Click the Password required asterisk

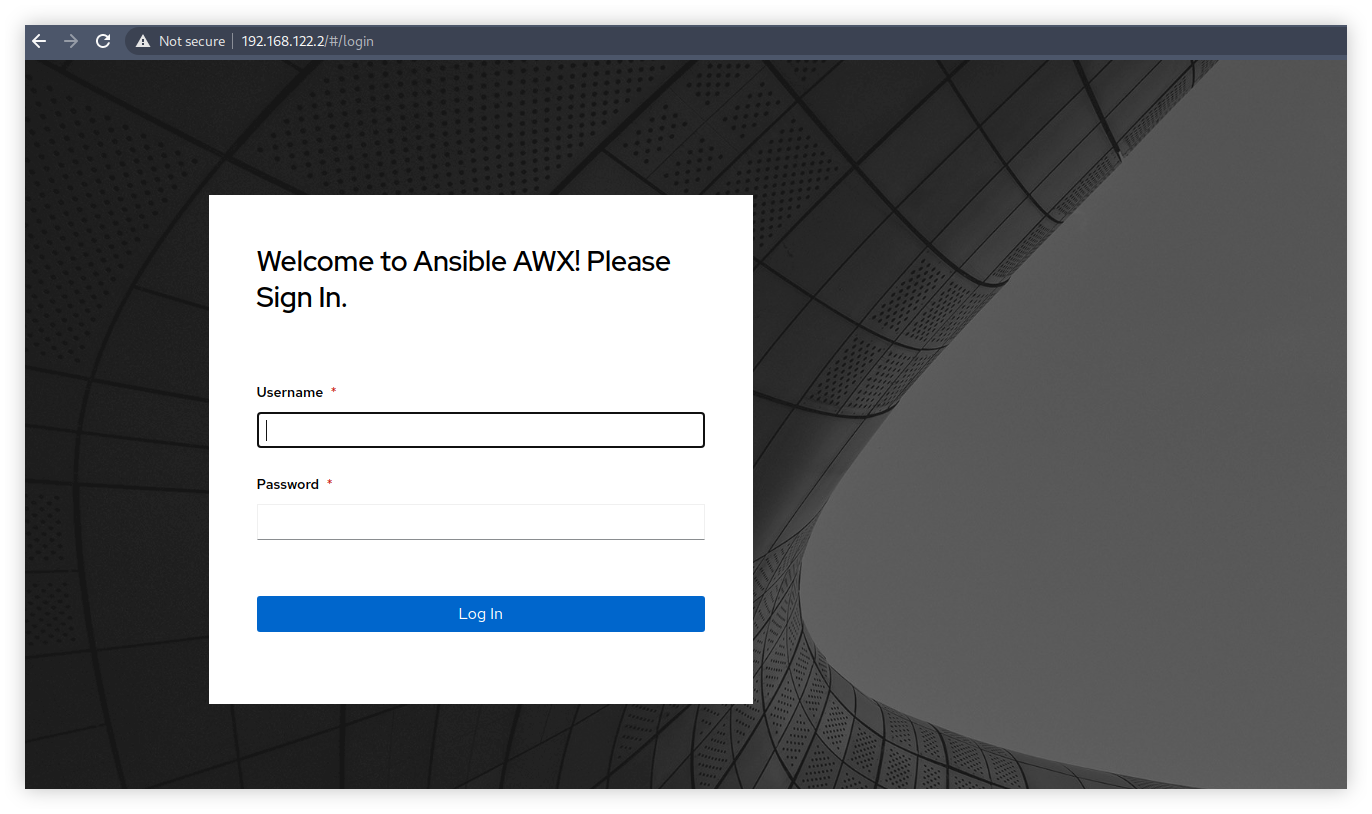click(x=328, y=482)
